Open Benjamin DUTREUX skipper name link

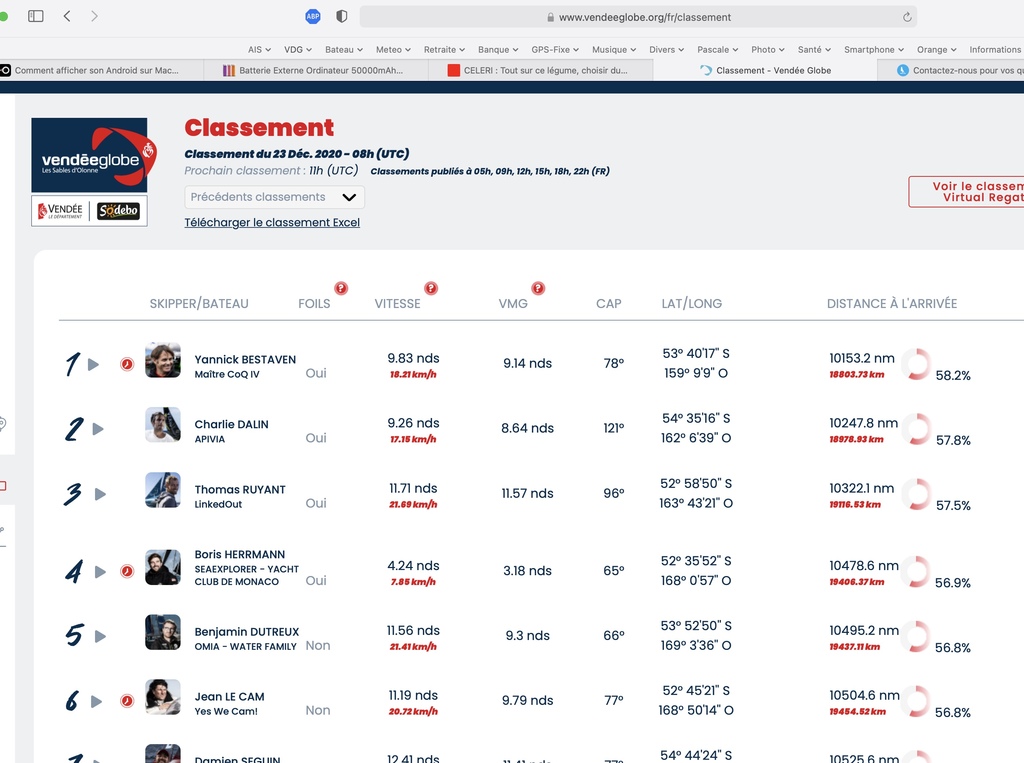coord(247,632)
